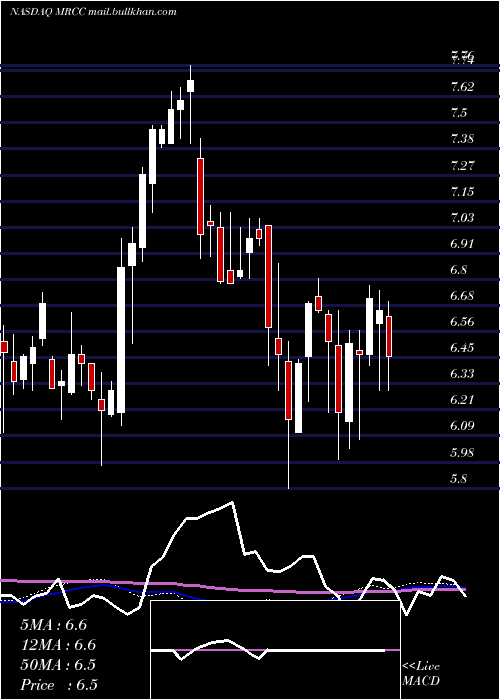
Task: Click the '50MA : 6.5' readout
Action: click(57, 665)
